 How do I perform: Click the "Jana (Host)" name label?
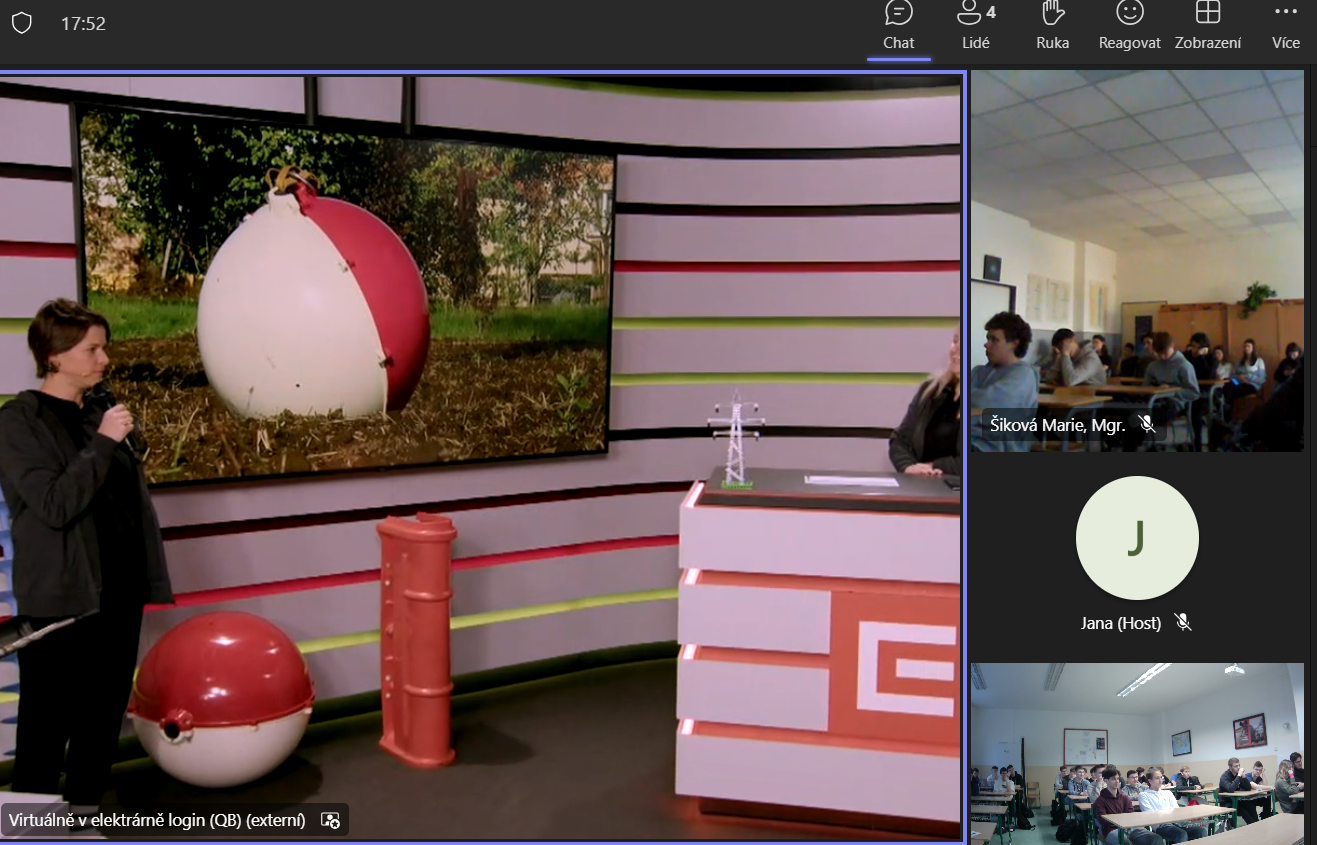[1121, 623]
